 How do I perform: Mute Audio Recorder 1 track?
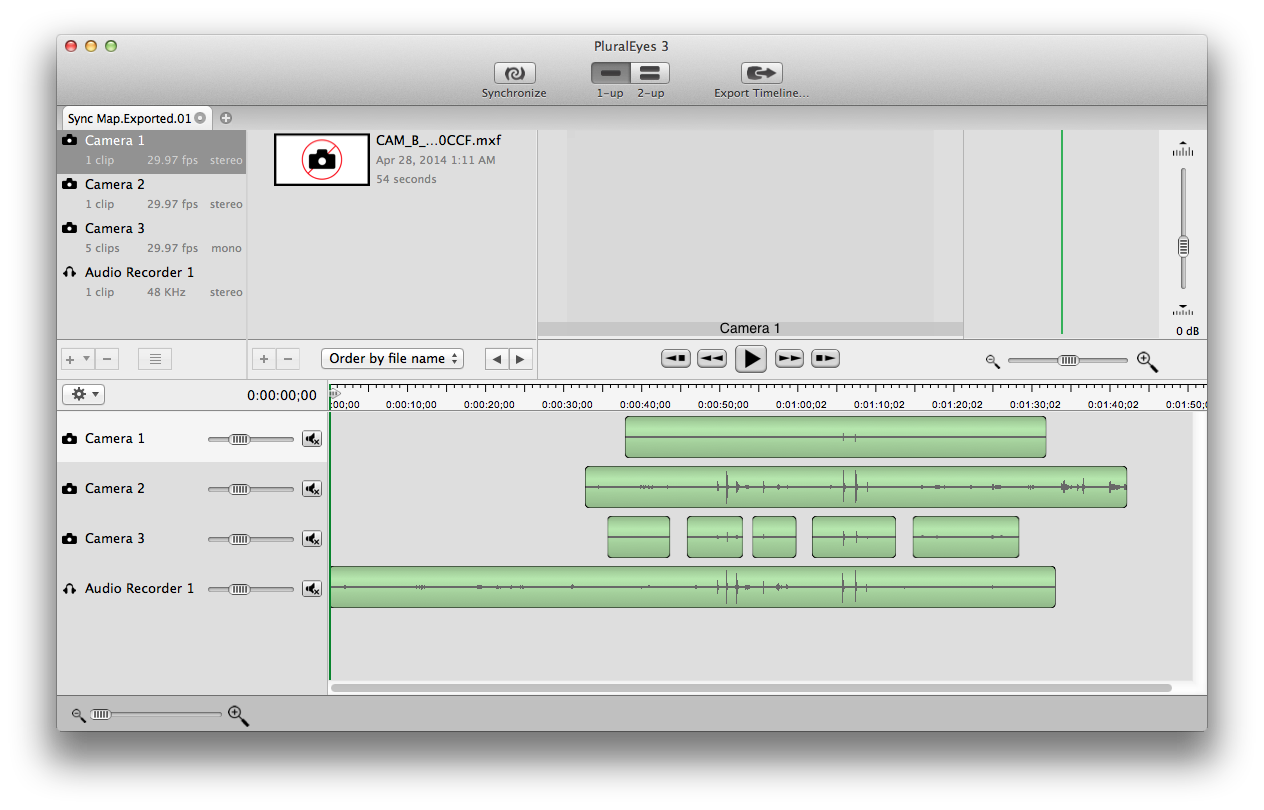(312, 589)
